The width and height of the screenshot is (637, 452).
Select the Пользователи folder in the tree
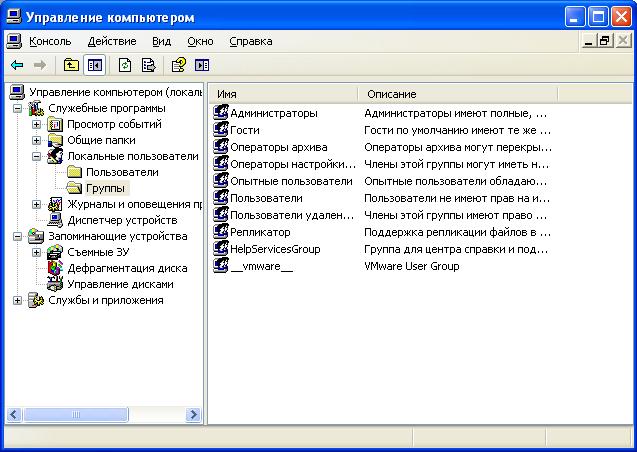coord(122,172)
